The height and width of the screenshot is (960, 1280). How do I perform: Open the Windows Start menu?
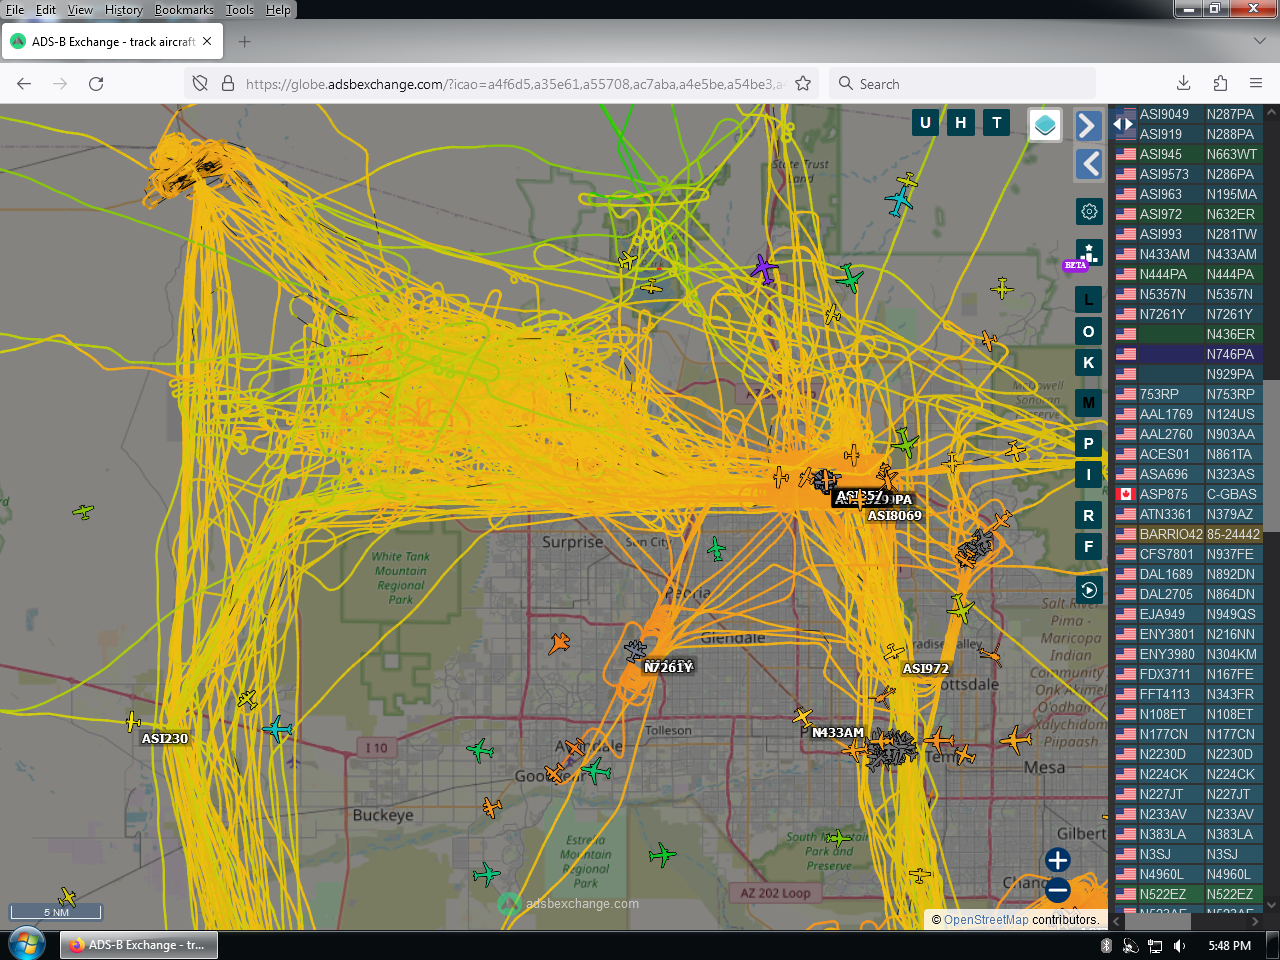tap(27, 944)
